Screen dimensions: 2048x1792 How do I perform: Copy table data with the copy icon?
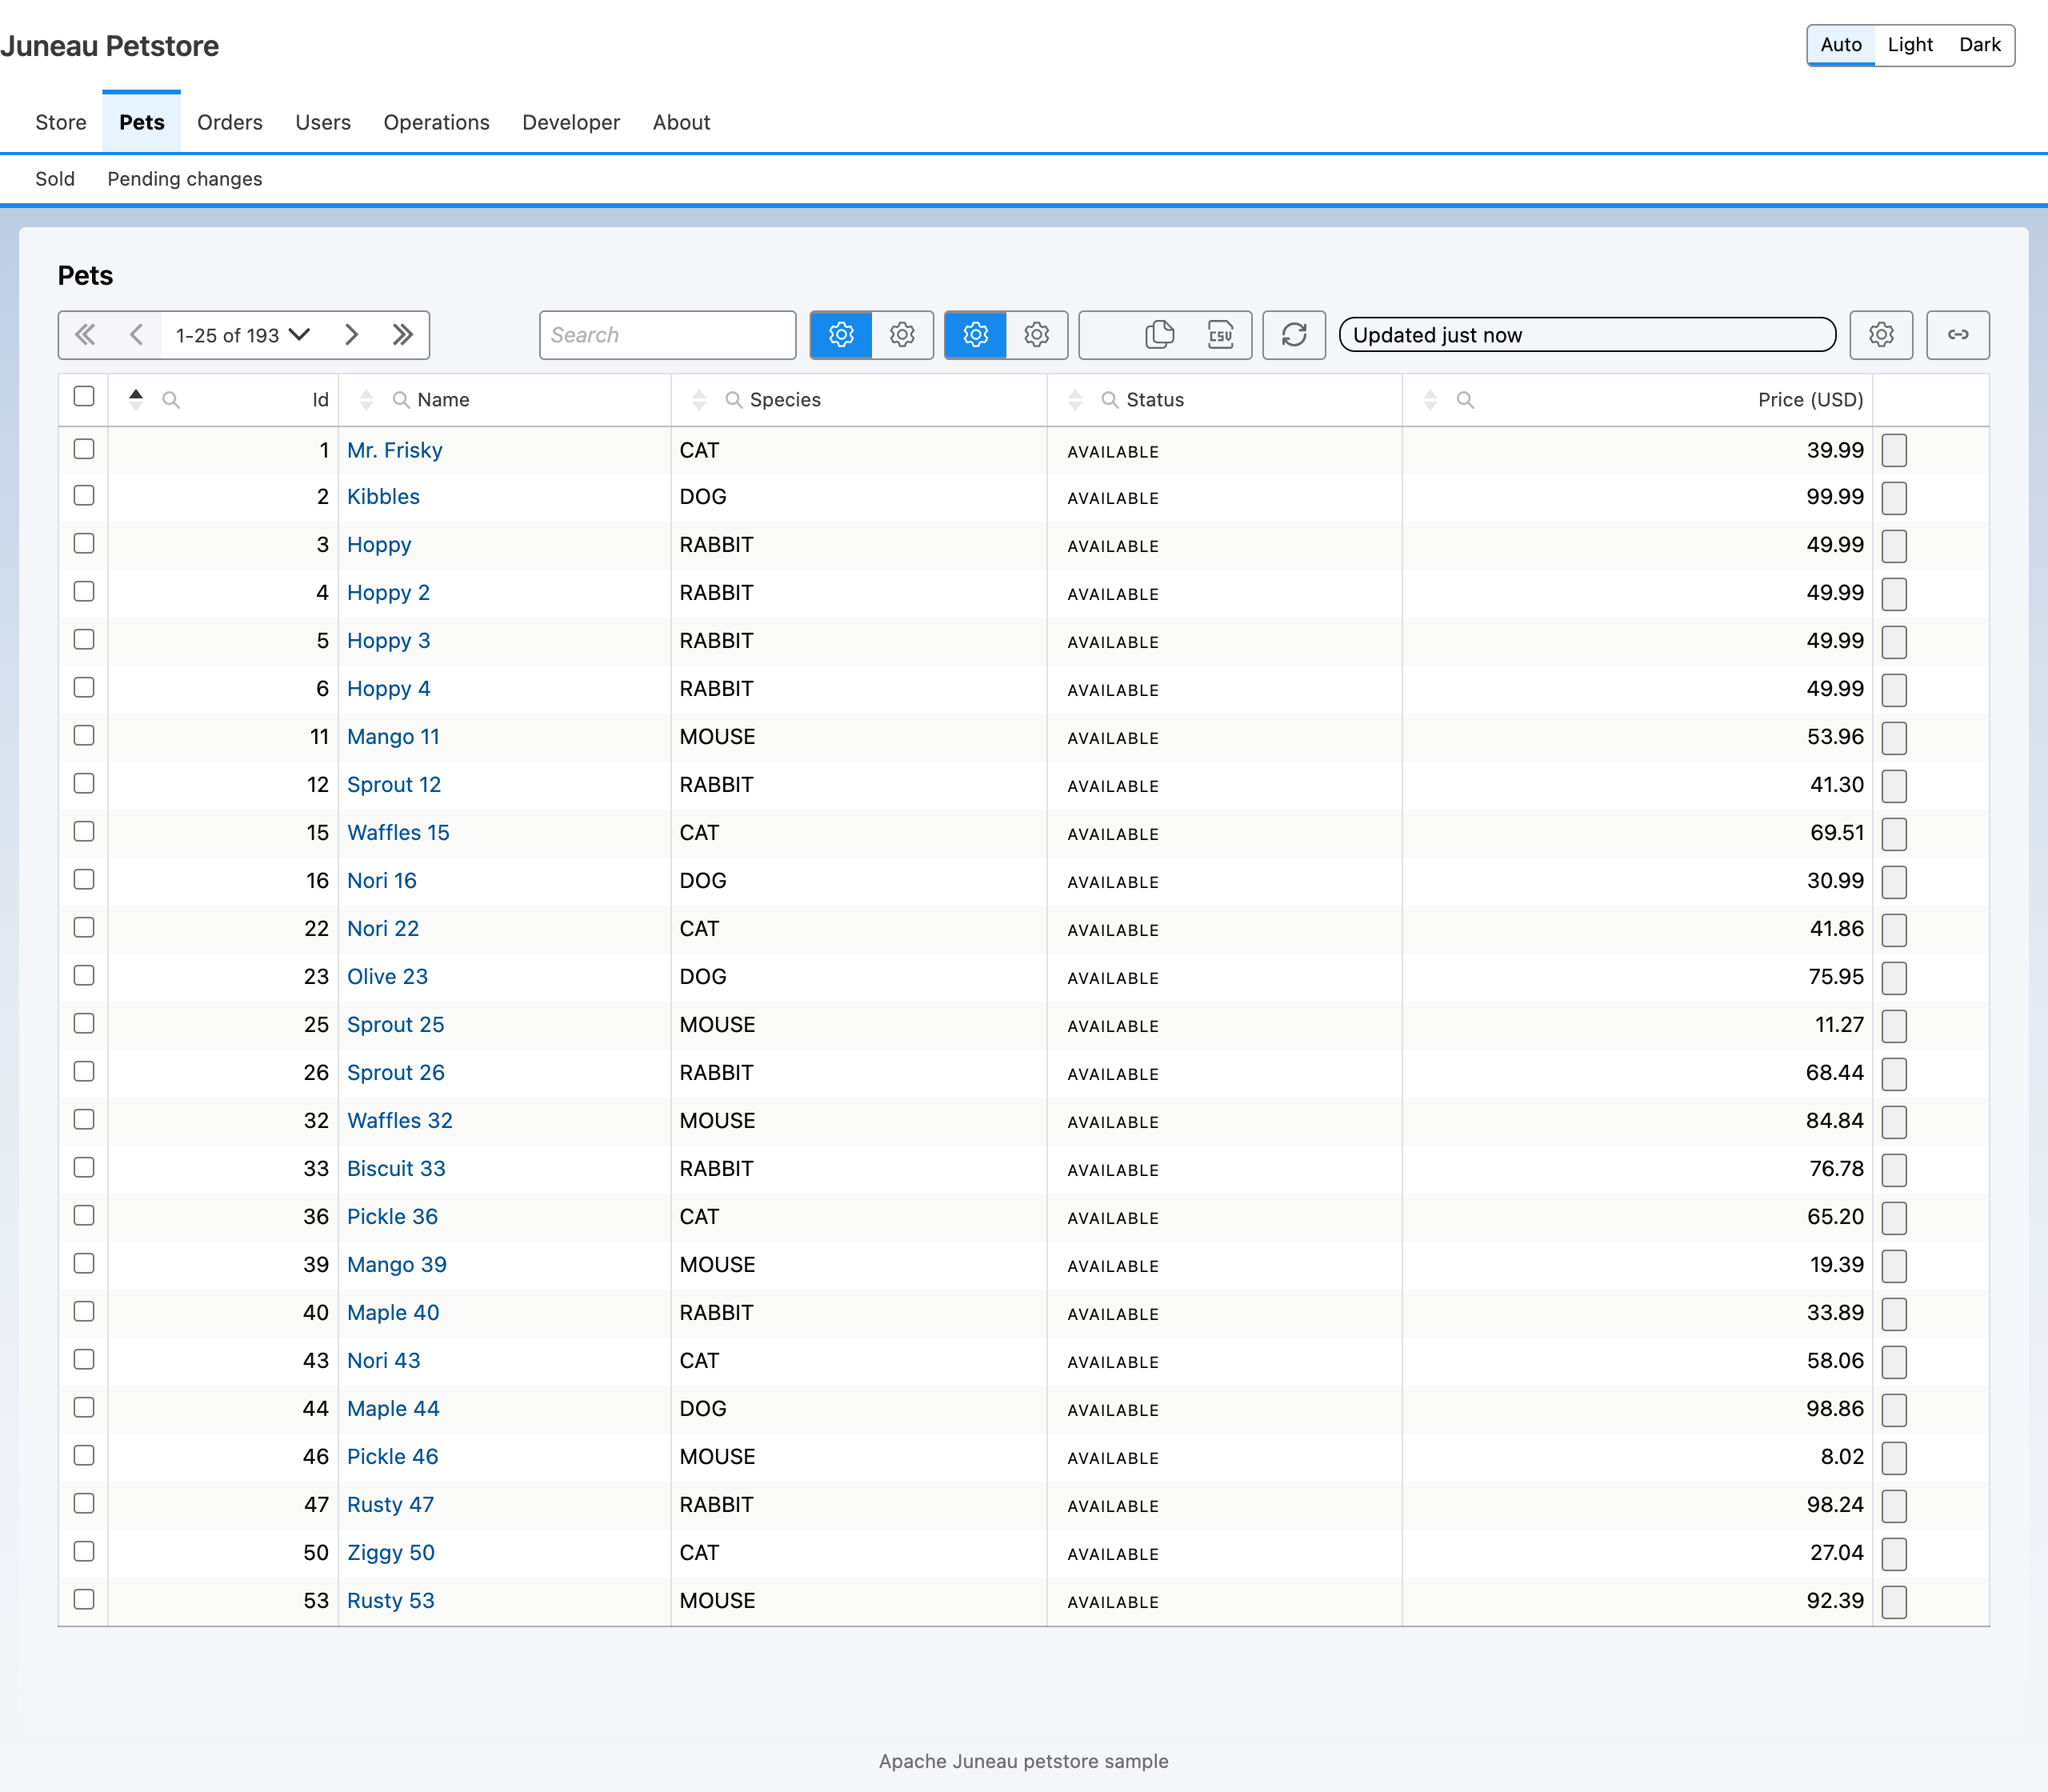tap(1159, 335)
